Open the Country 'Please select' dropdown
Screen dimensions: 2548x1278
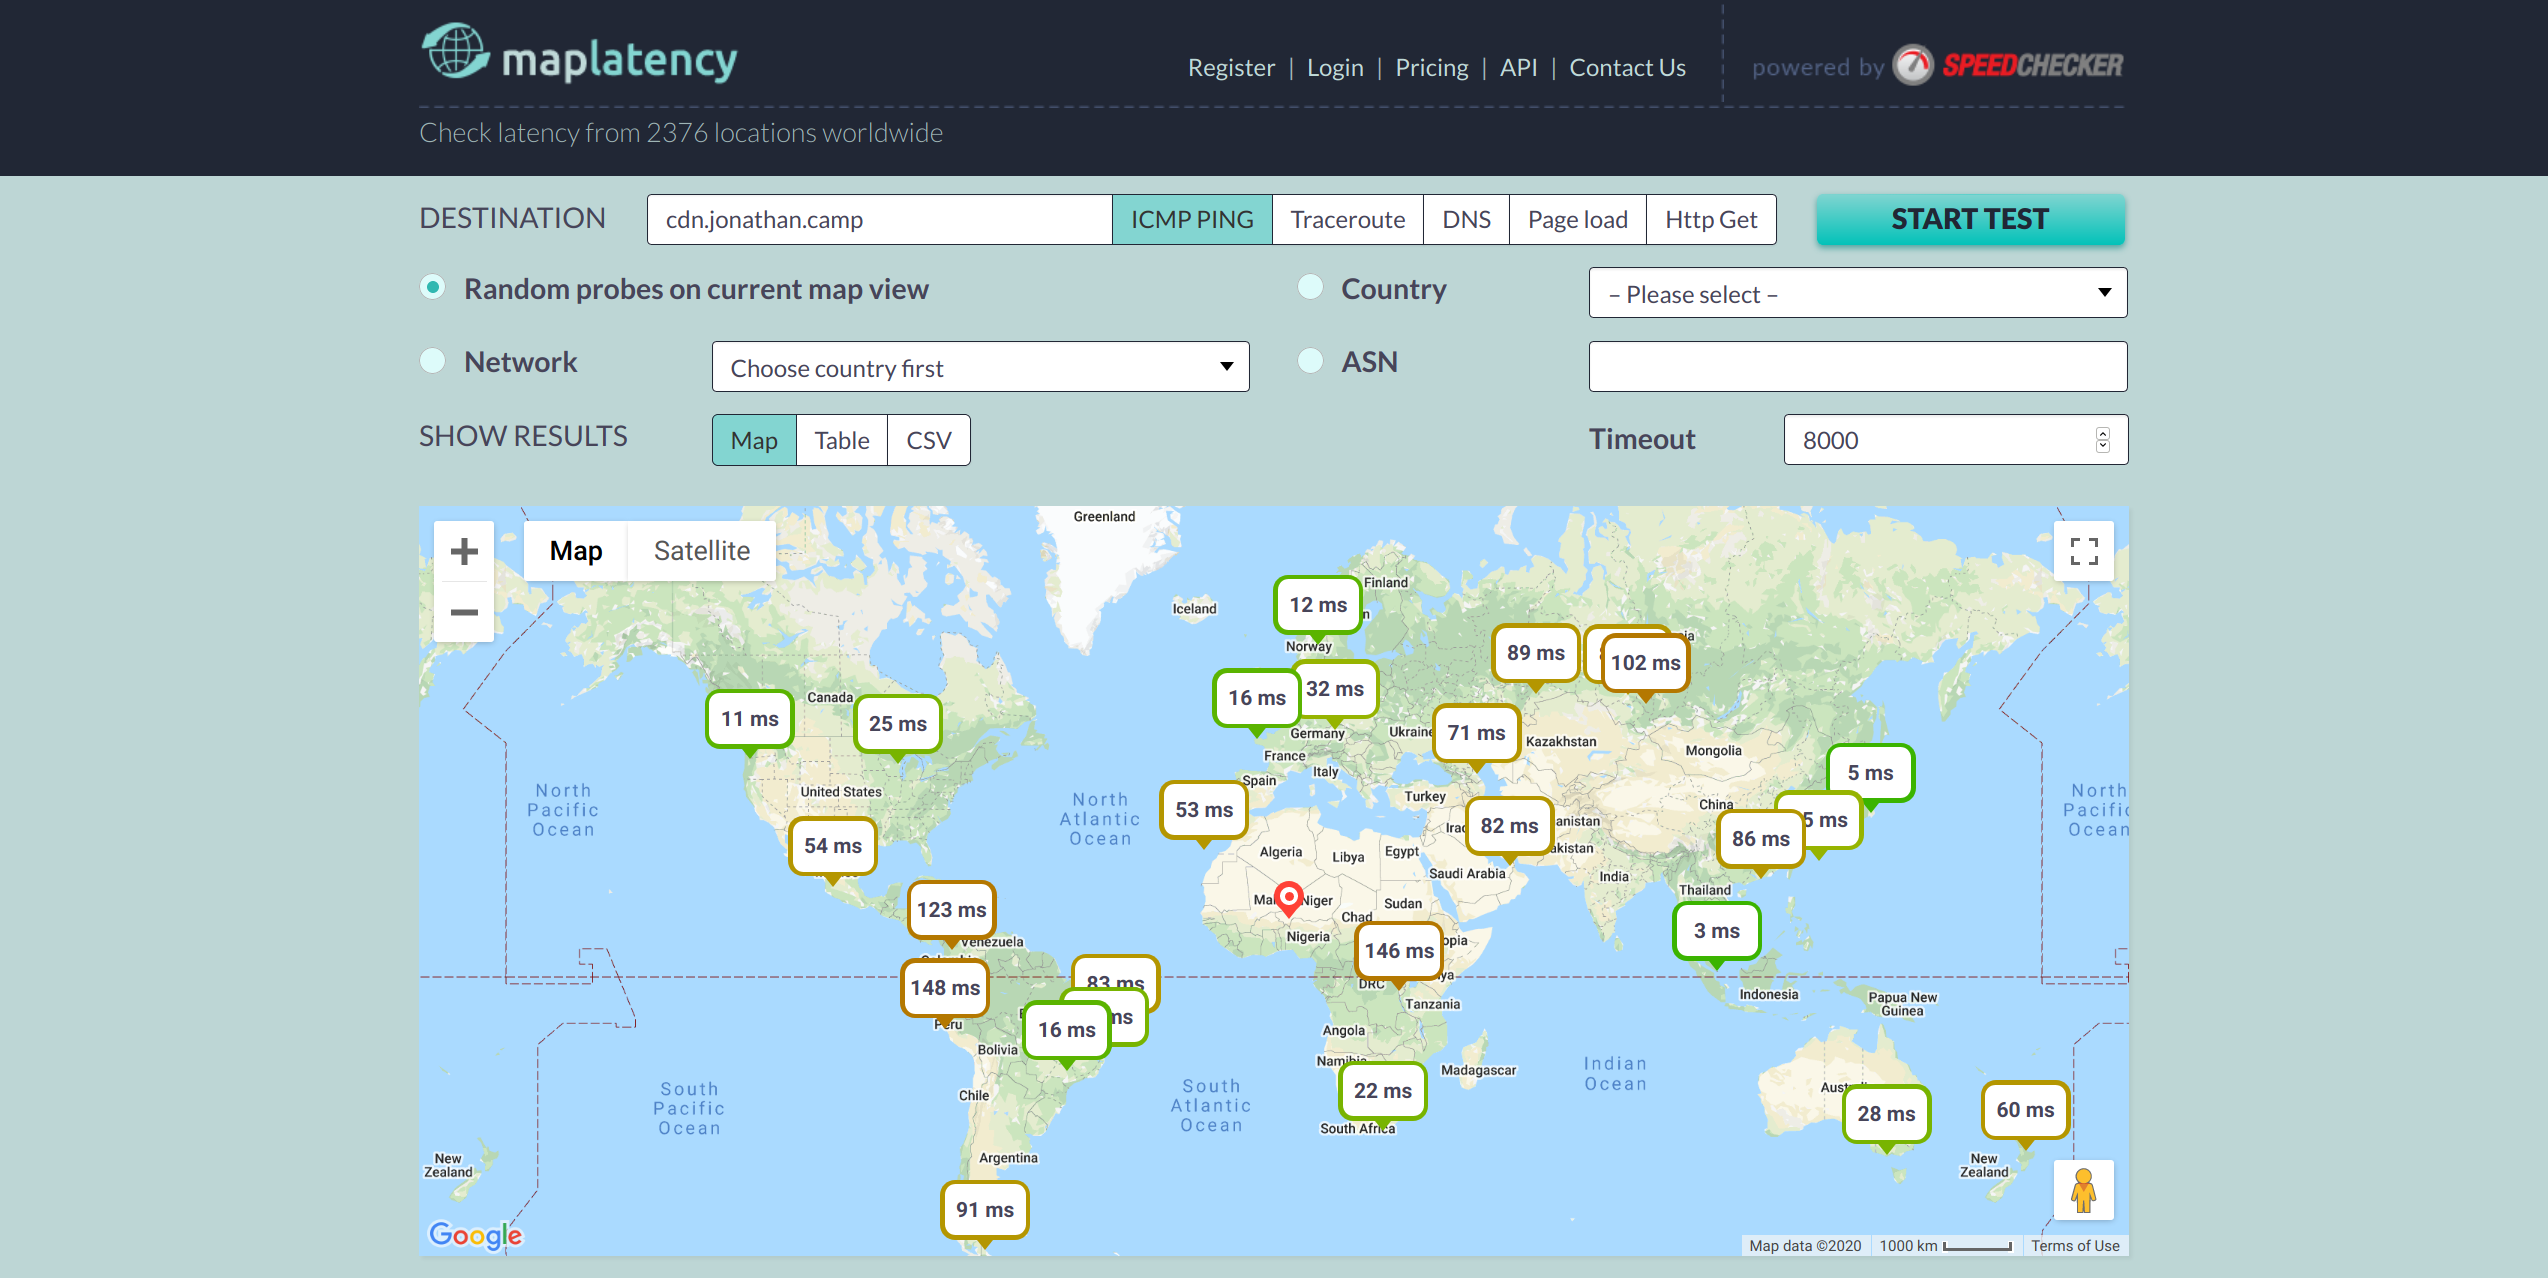1857,293
